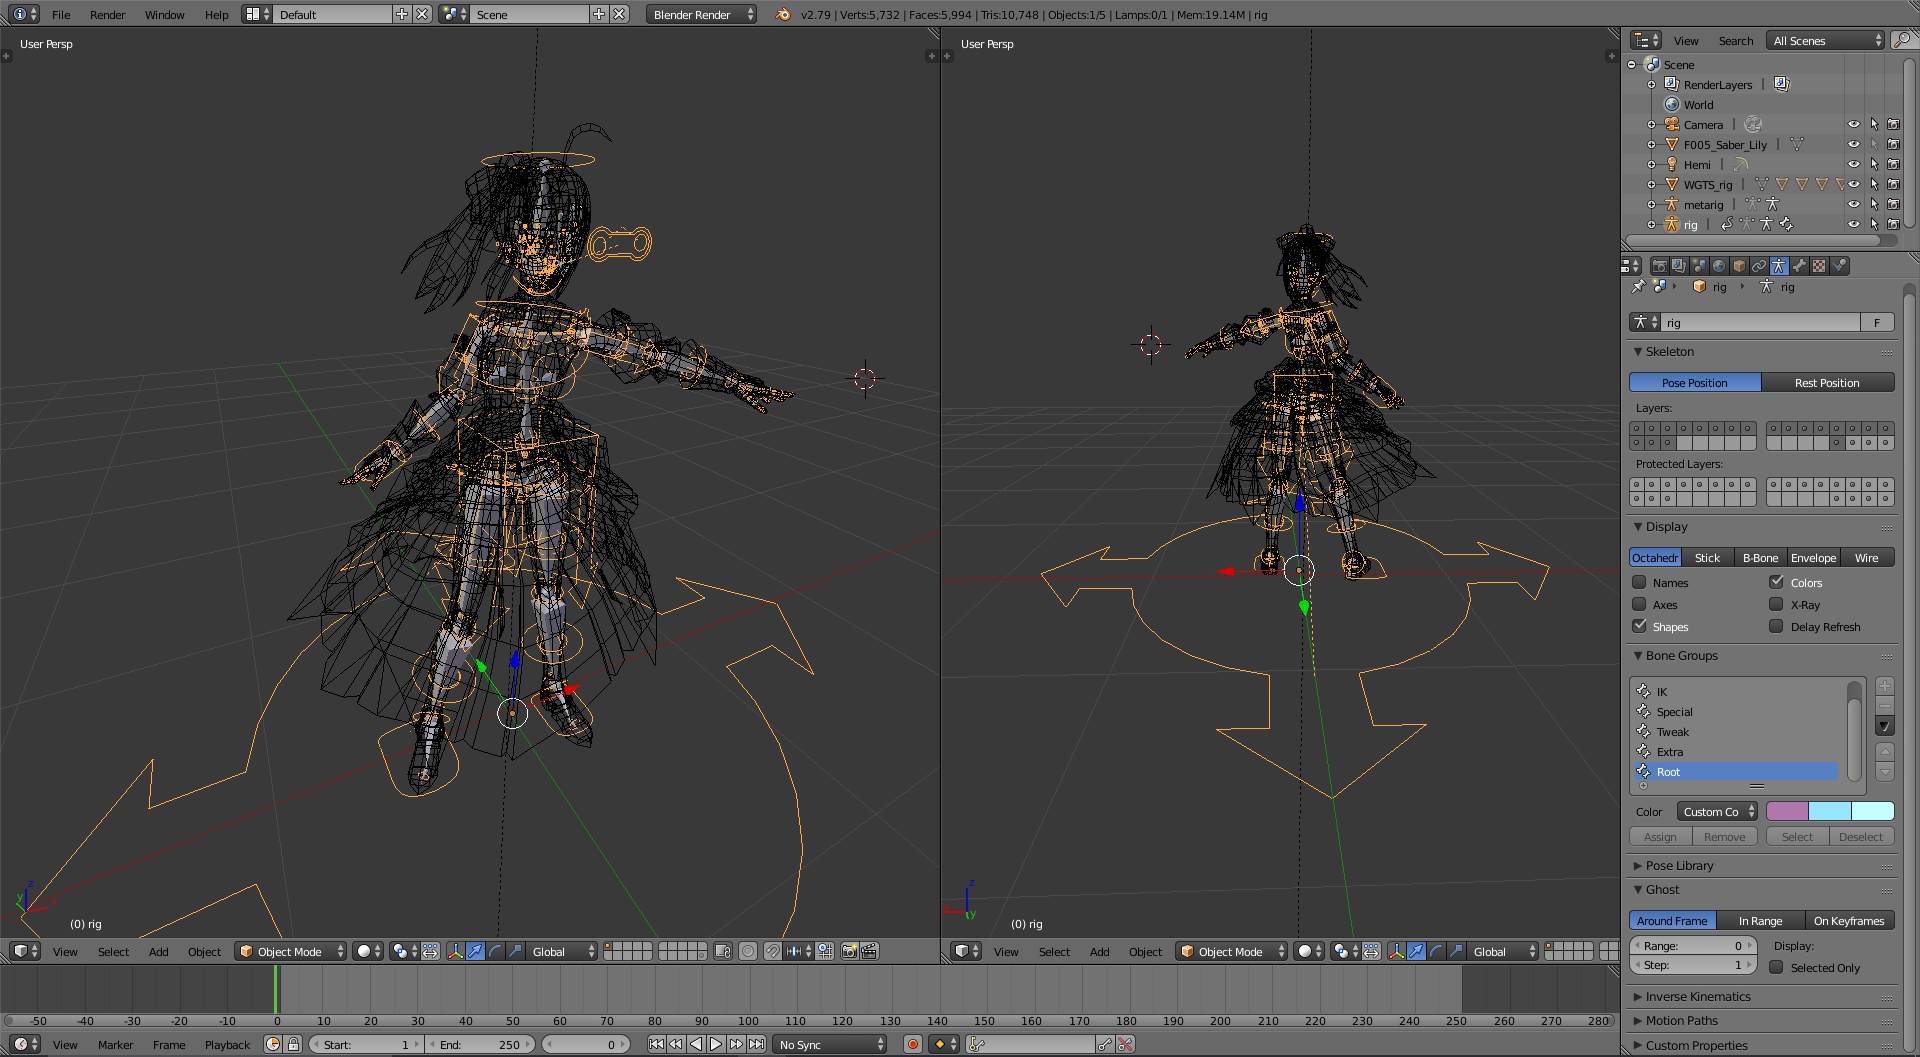Enable Delay Refresh checkbox
The image size is (1920, 1057).
(x=1776, y=626)
